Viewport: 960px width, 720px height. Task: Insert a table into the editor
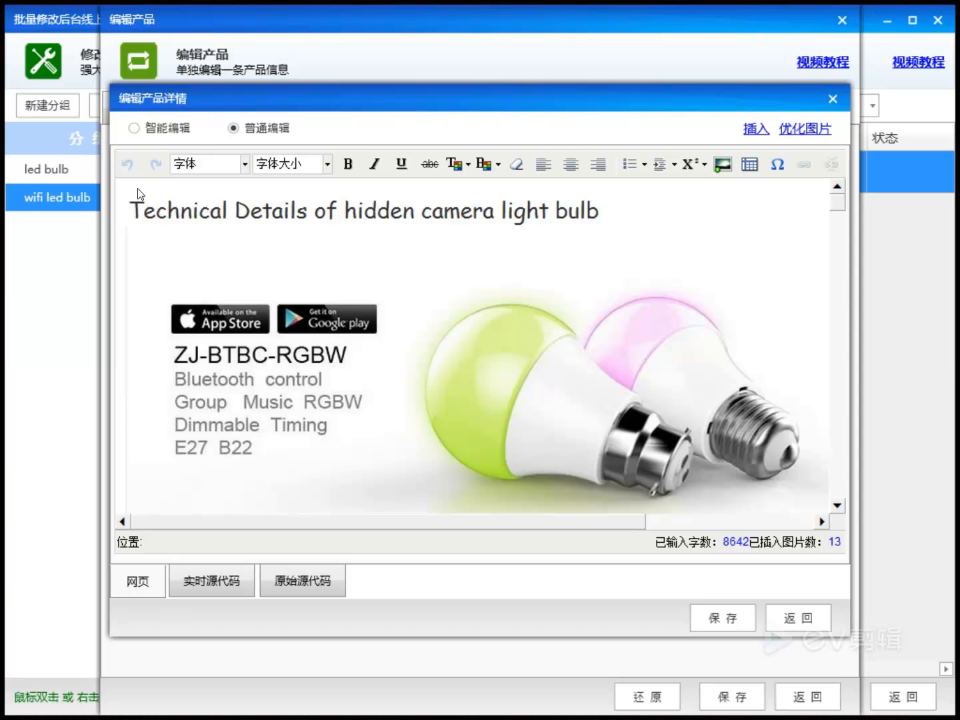pyautogui.click(x=749, y=164)
